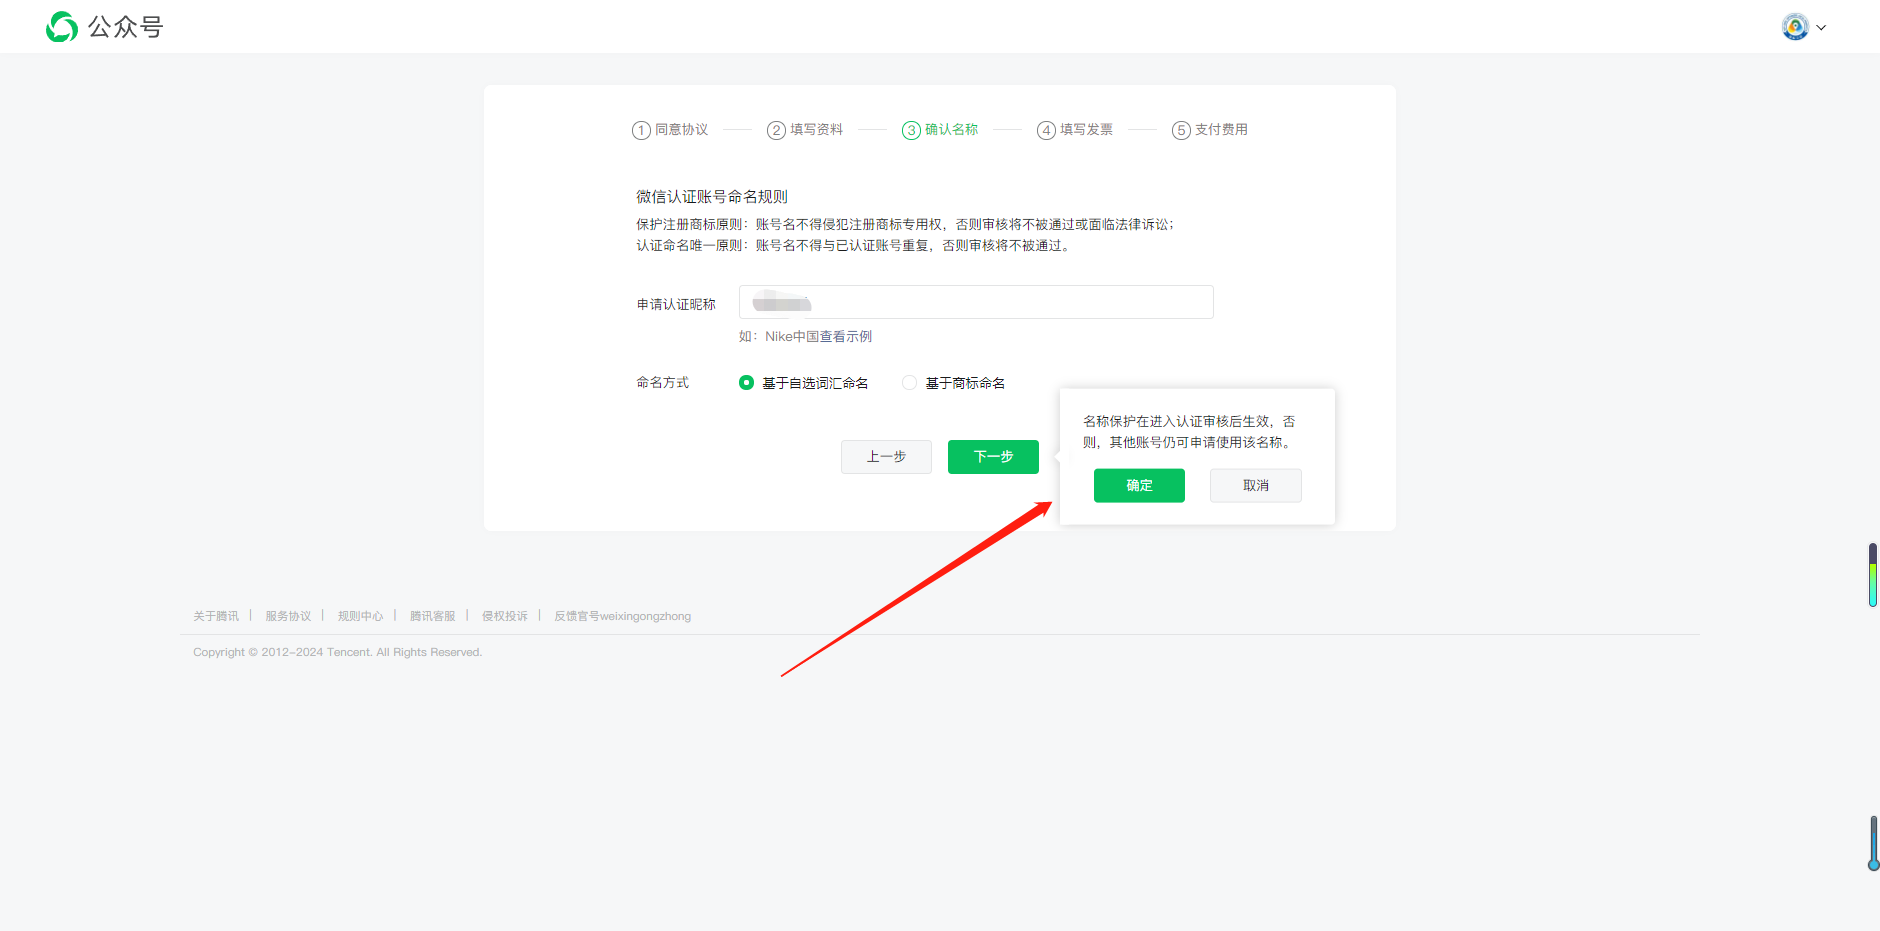Click step 1 同意协议 circle icon

[641, 131]
